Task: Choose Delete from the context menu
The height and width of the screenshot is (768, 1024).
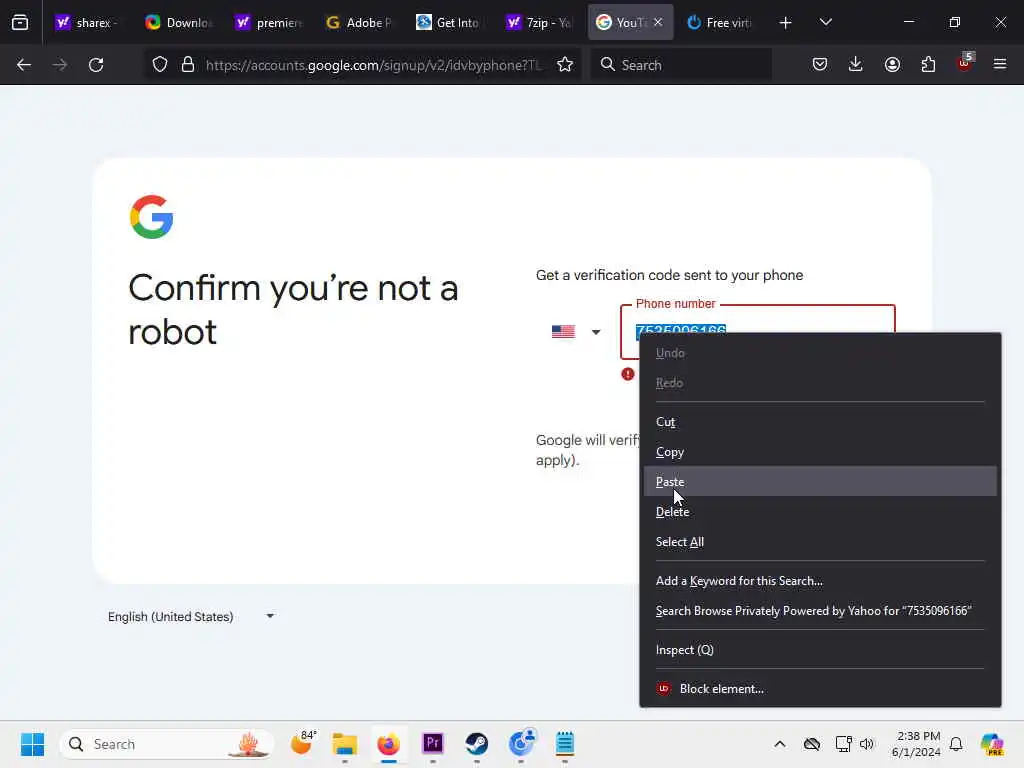Action: click(x=820, y=511)
